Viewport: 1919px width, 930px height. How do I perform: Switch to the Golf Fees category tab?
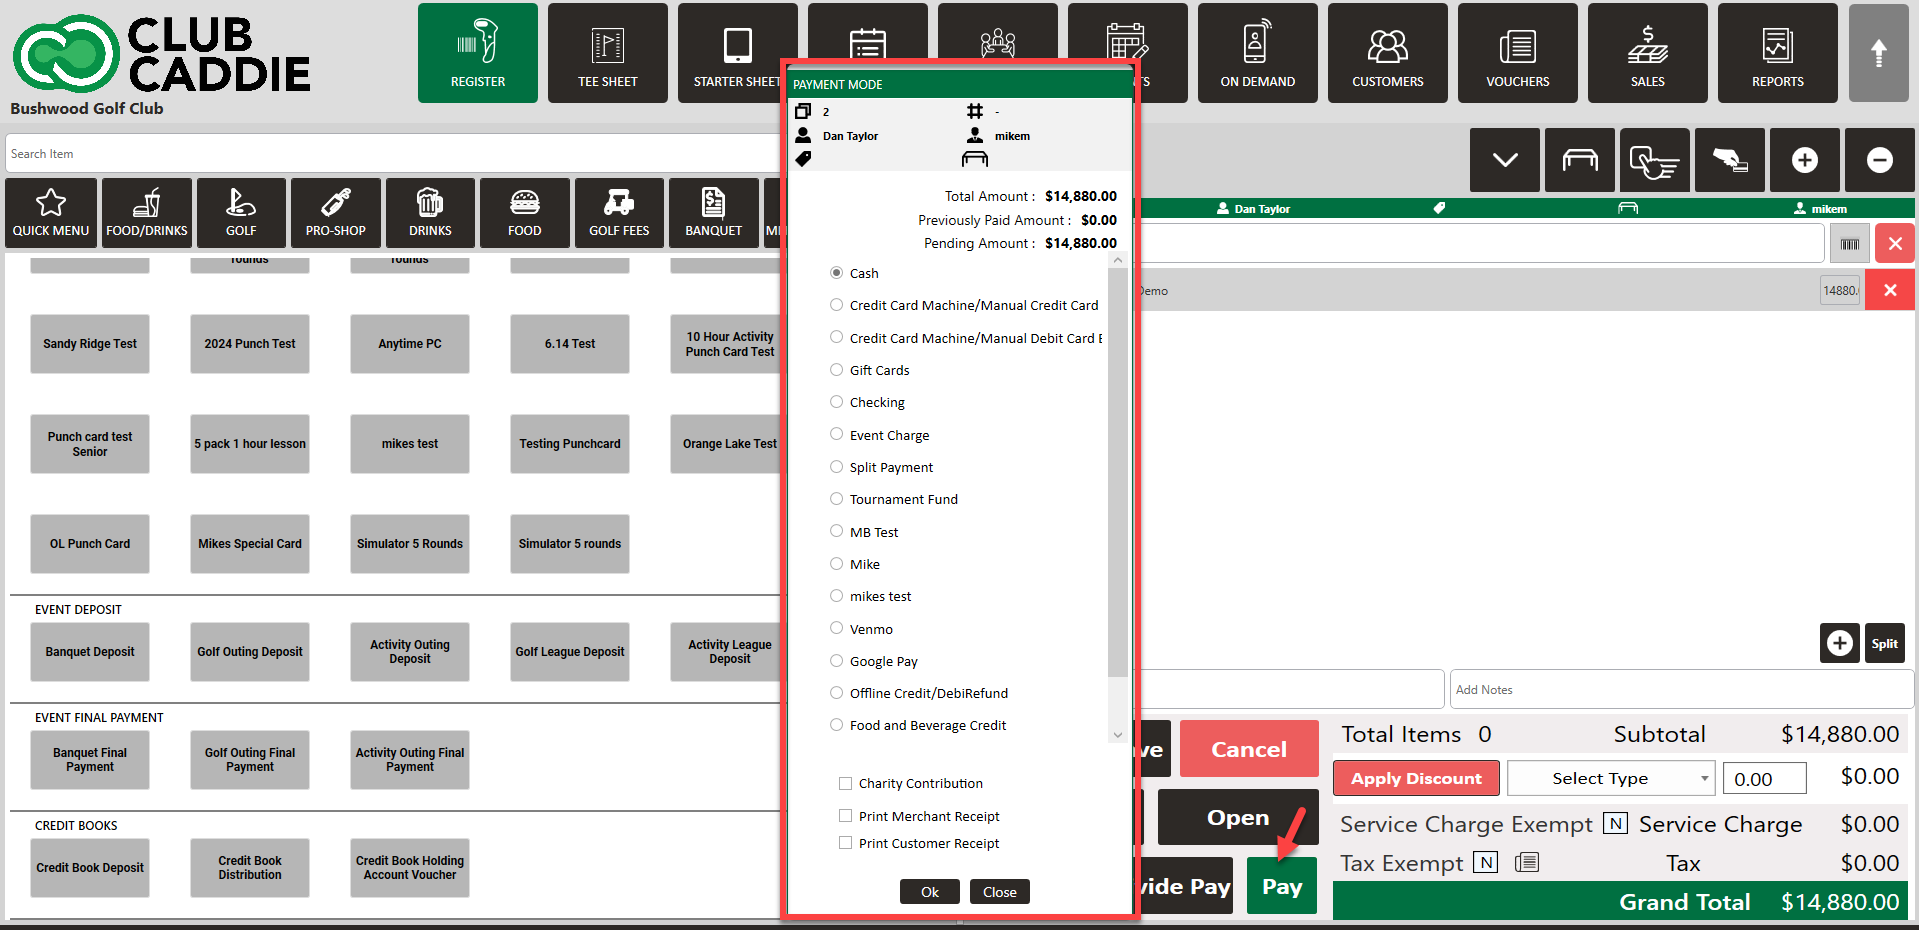click(x=618, y=213)
